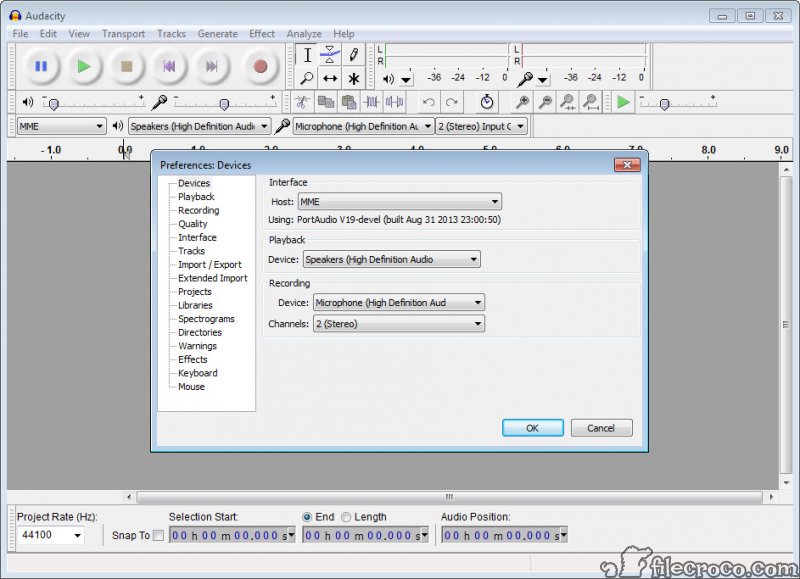Click Cancel in Preferences dialog
The width and height of the screenshot is (800, 579).
[602, 428]
